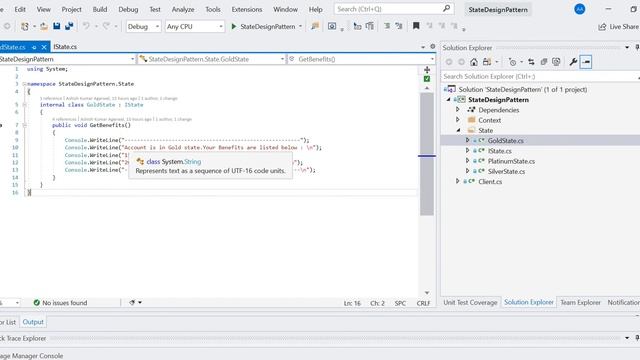
Task: Collapse the GetBenefits method outline on line 7
Action: click(x=24, y=125)
